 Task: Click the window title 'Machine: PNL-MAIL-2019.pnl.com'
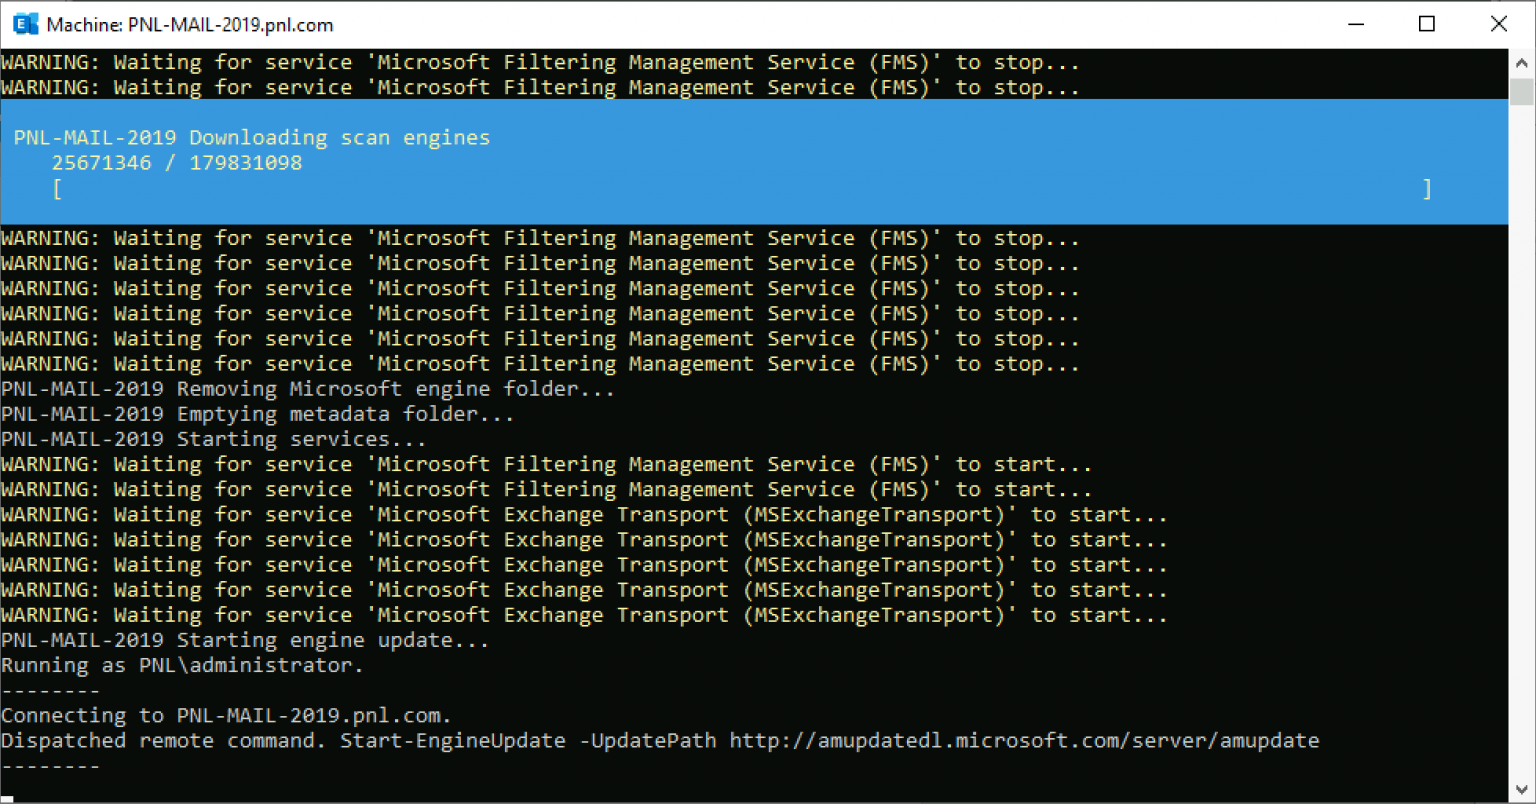[190, 25]
